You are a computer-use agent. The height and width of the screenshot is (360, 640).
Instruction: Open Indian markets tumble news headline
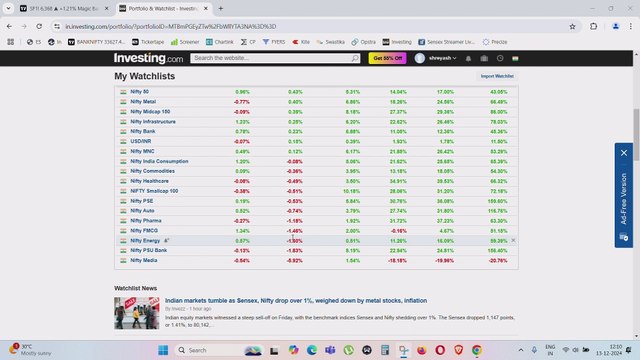pyautogui.click(x=296, y=300)
